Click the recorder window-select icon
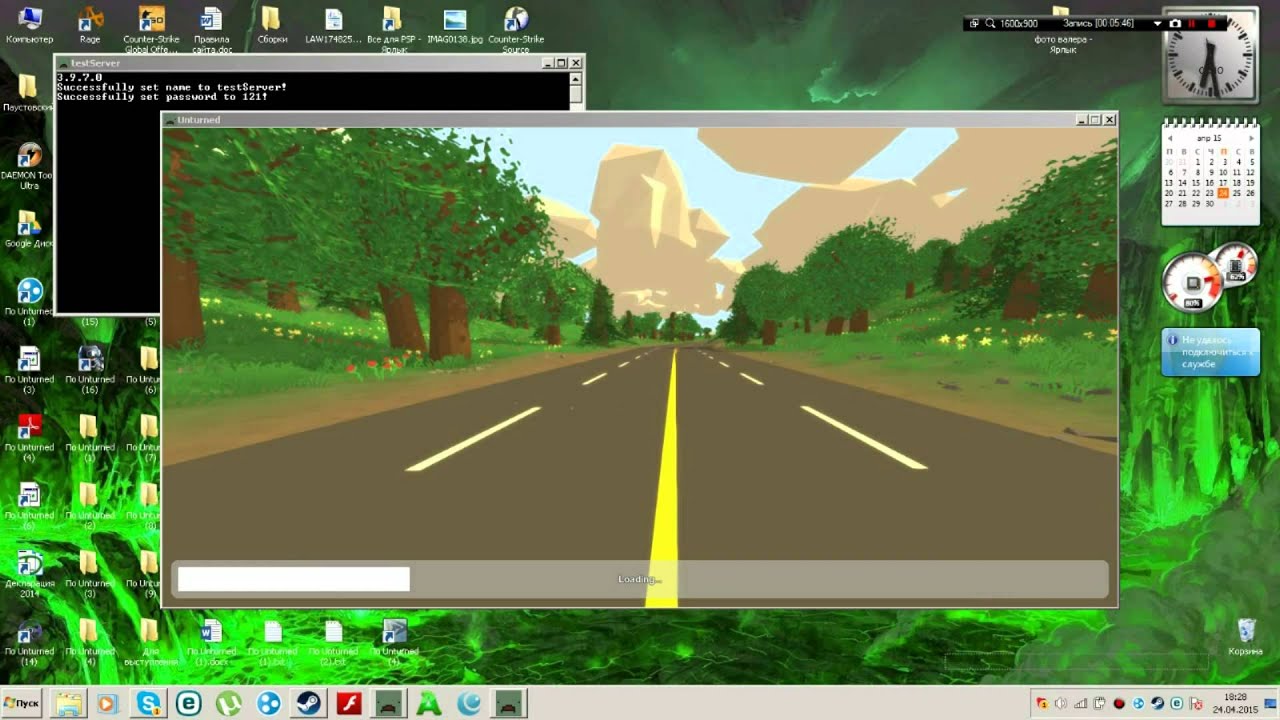Image resolution: width=1280 pixels, height=720 pixels. click(974, 23)
